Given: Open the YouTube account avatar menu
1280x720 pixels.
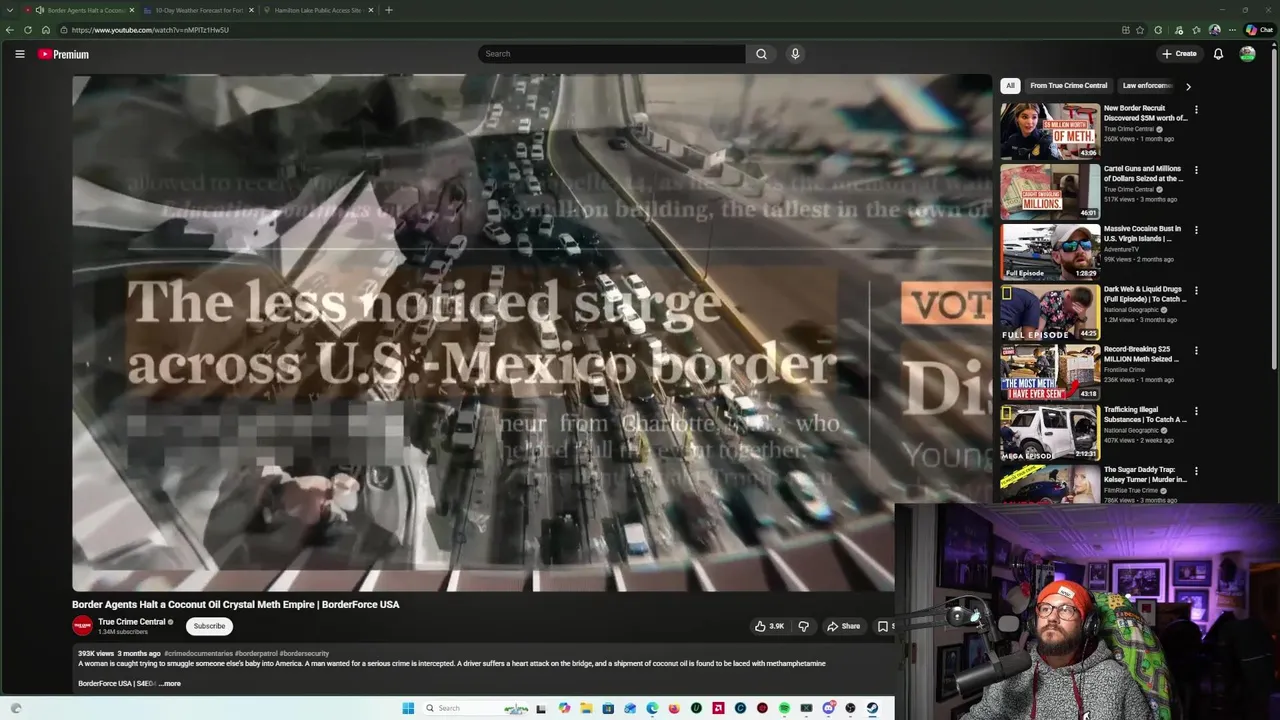Looking at the screenshot, I should pos(1247,54).
